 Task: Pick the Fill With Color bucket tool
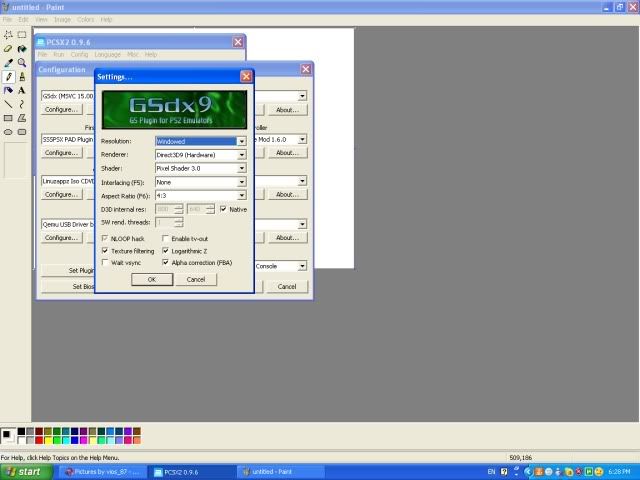click(22, 49)
